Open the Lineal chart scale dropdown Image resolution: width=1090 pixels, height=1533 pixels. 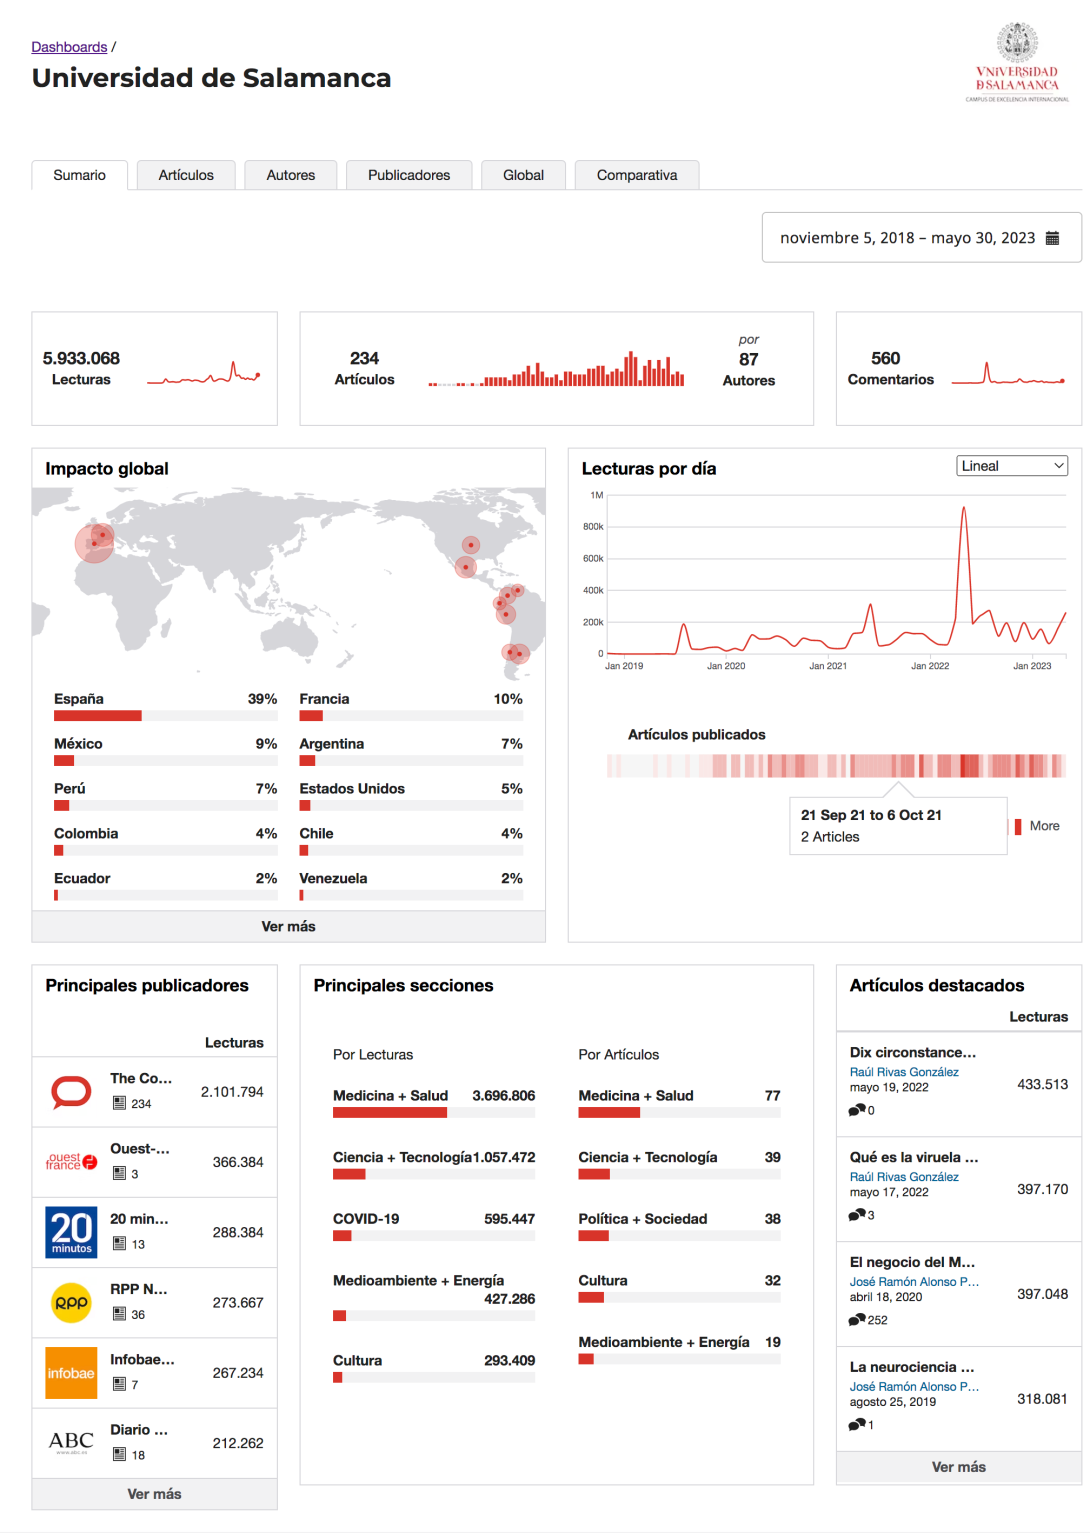[1012, 466]
